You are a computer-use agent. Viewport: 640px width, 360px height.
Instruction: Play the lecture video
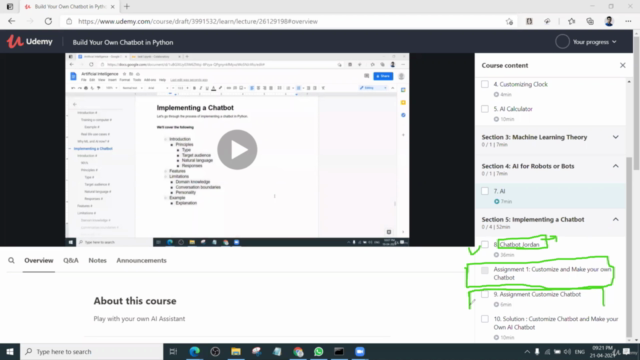(237, 150)
